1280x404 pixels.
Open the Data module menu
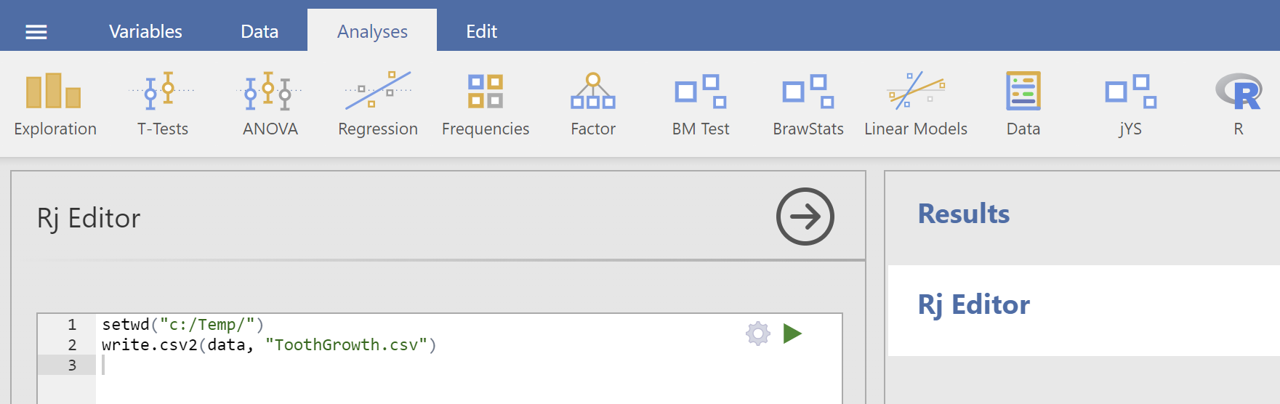pyautogui.click(x=1023, y=104)
